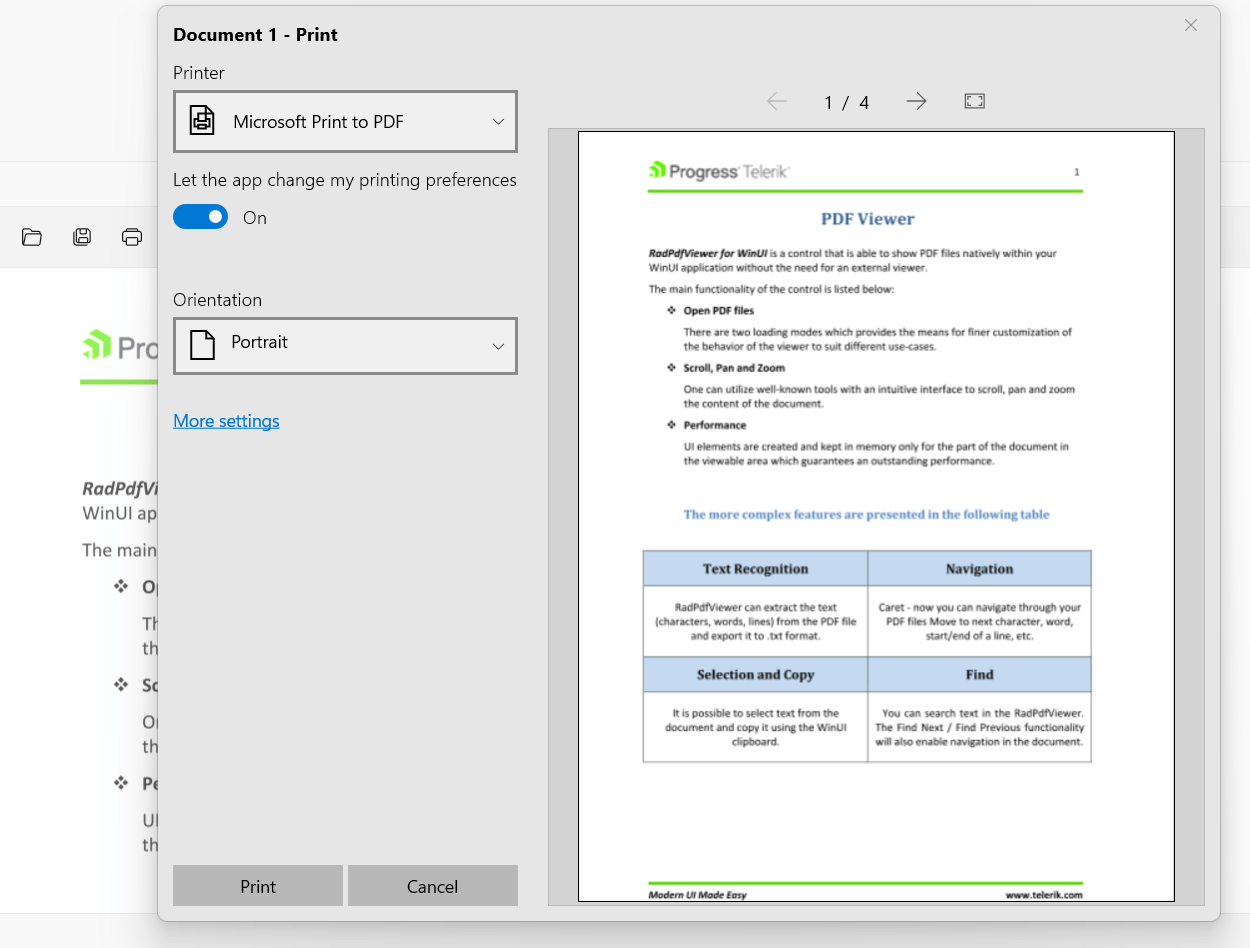Click the chevron on the printer selector
Screen dimensions: 1250x948
click(x=498, y=121)
